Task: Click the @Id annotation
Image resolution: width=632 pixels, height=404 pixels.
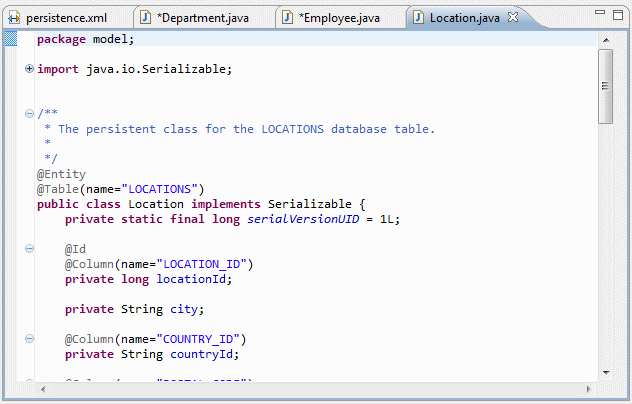Action: point(75,249)
